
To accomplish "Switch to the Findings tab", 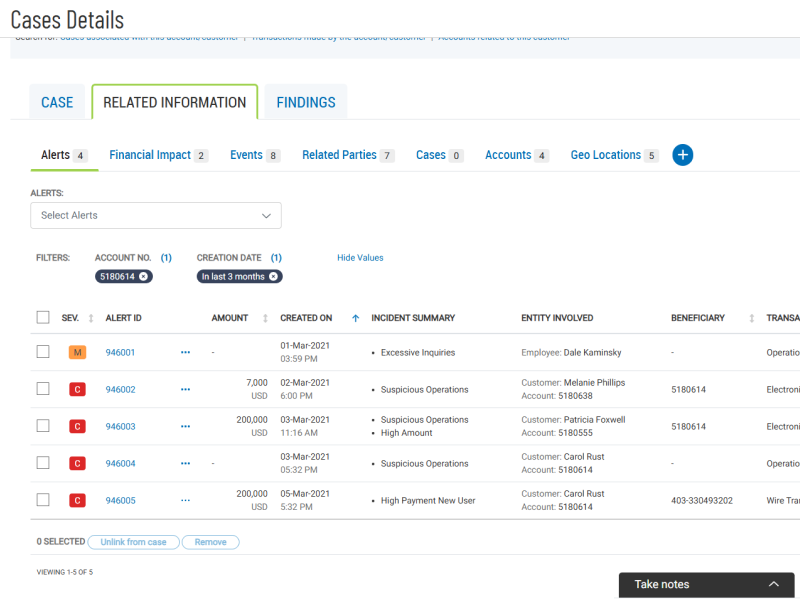I will click(306, 102).
